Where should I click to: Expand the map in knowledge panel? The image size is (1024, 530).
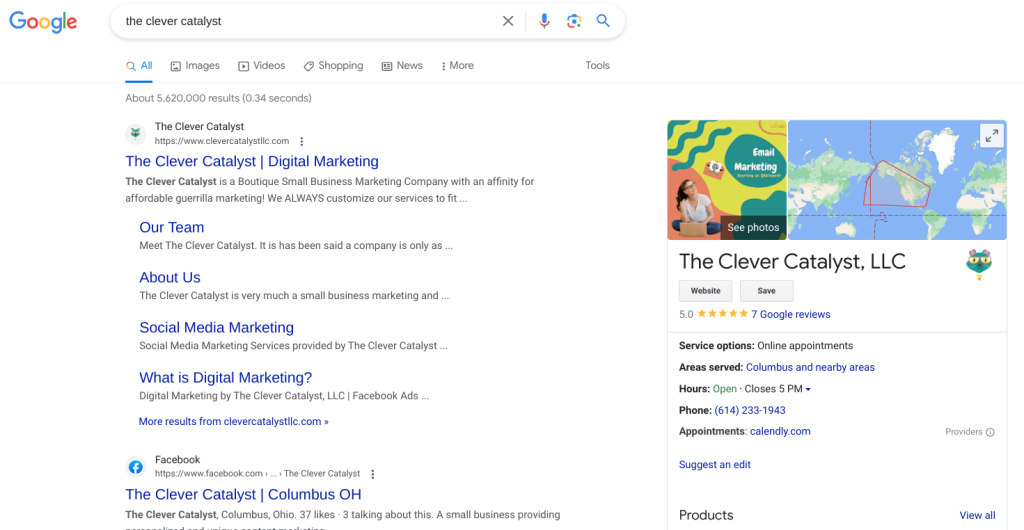coord(991,136)
